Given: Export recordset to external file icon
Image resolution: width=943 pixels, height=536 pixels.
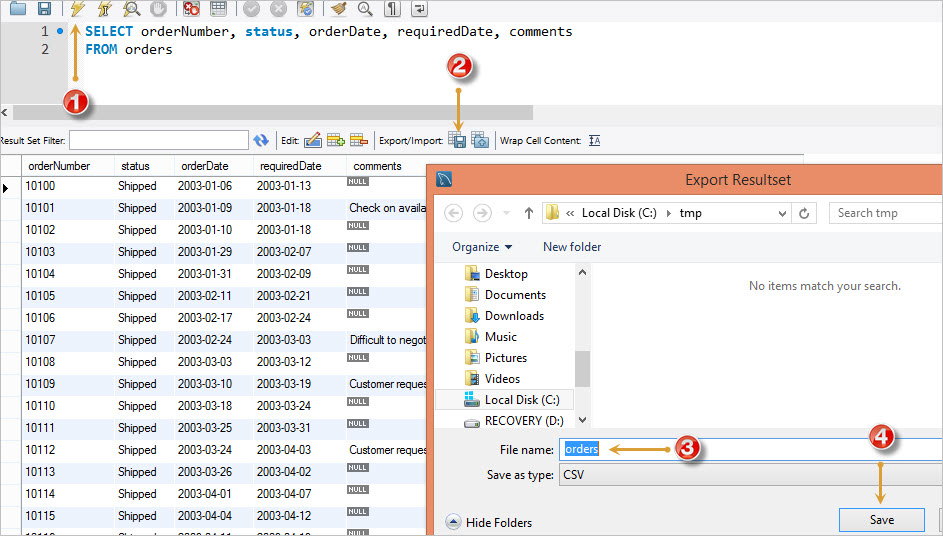Looking at the screenshot, I should point(458,140).
